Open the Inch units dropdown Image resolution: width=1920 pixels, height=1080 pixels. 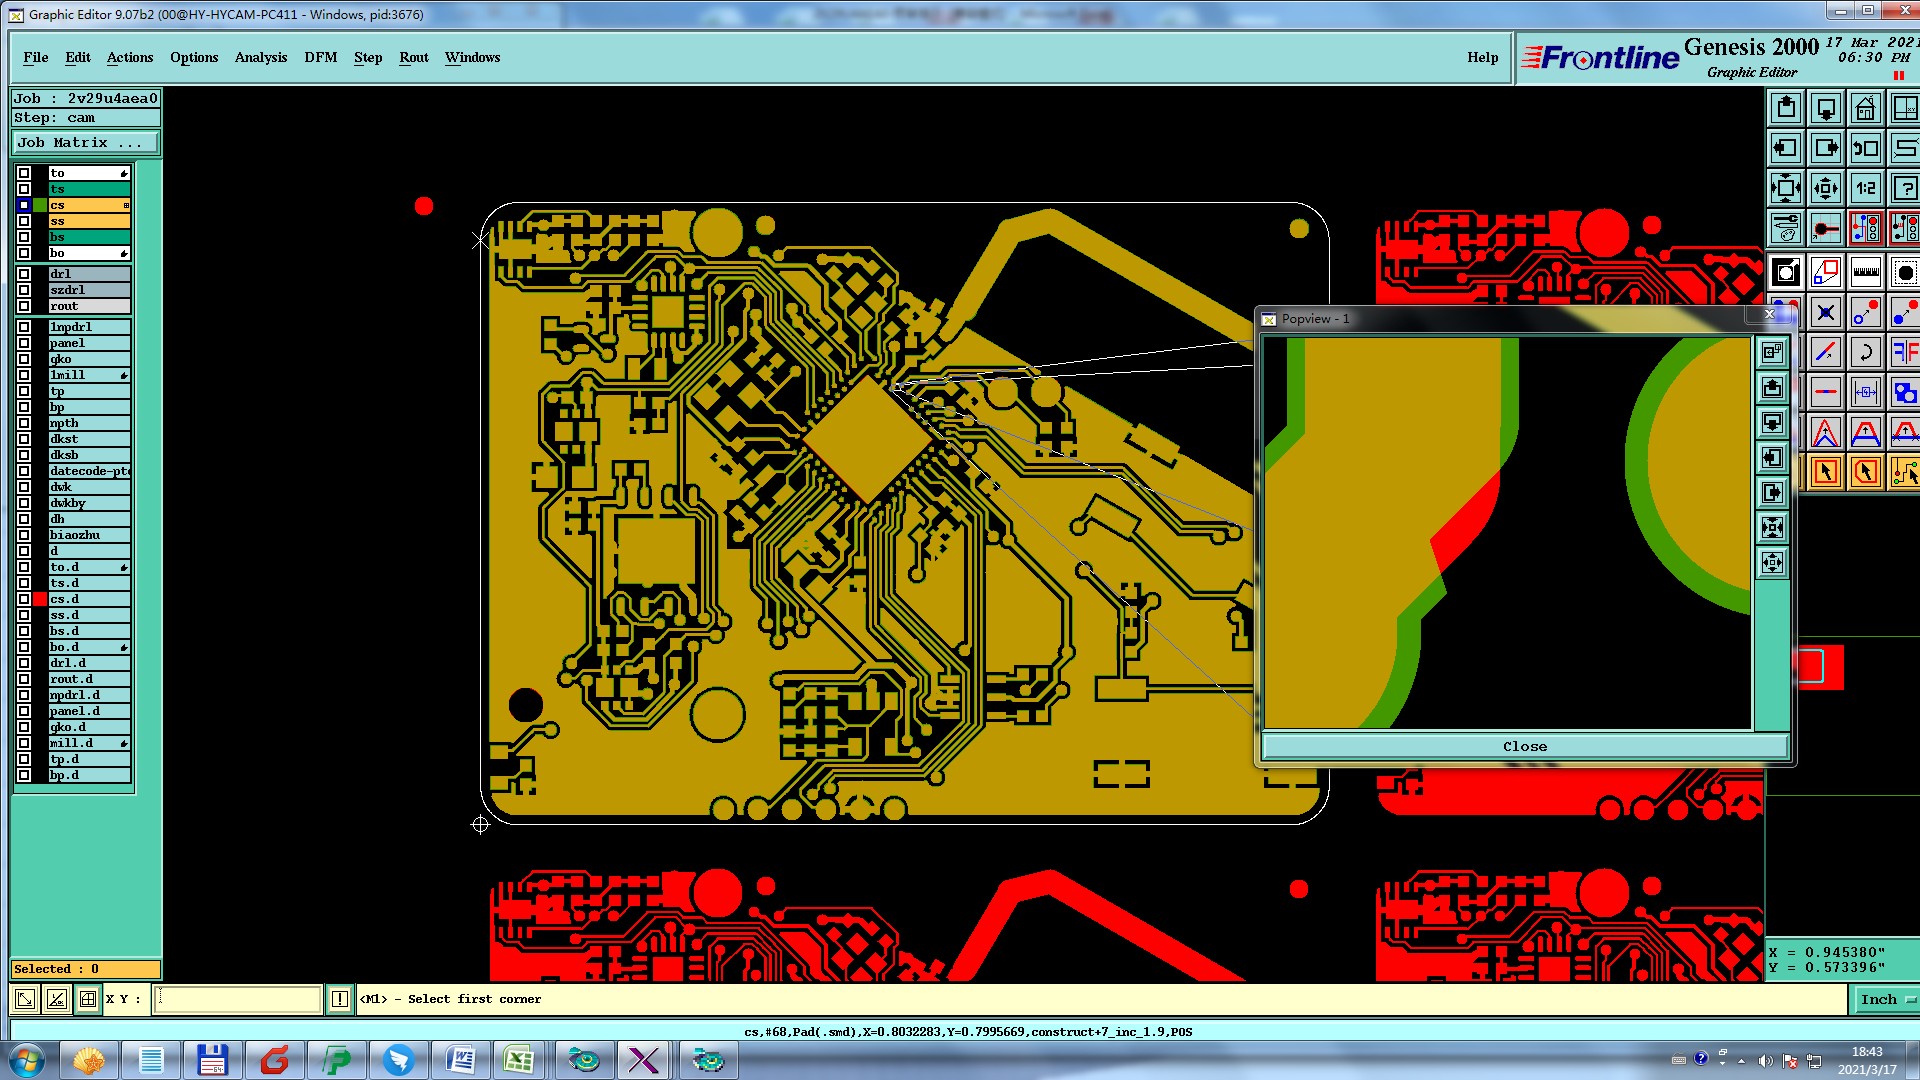pos(1886,999)
